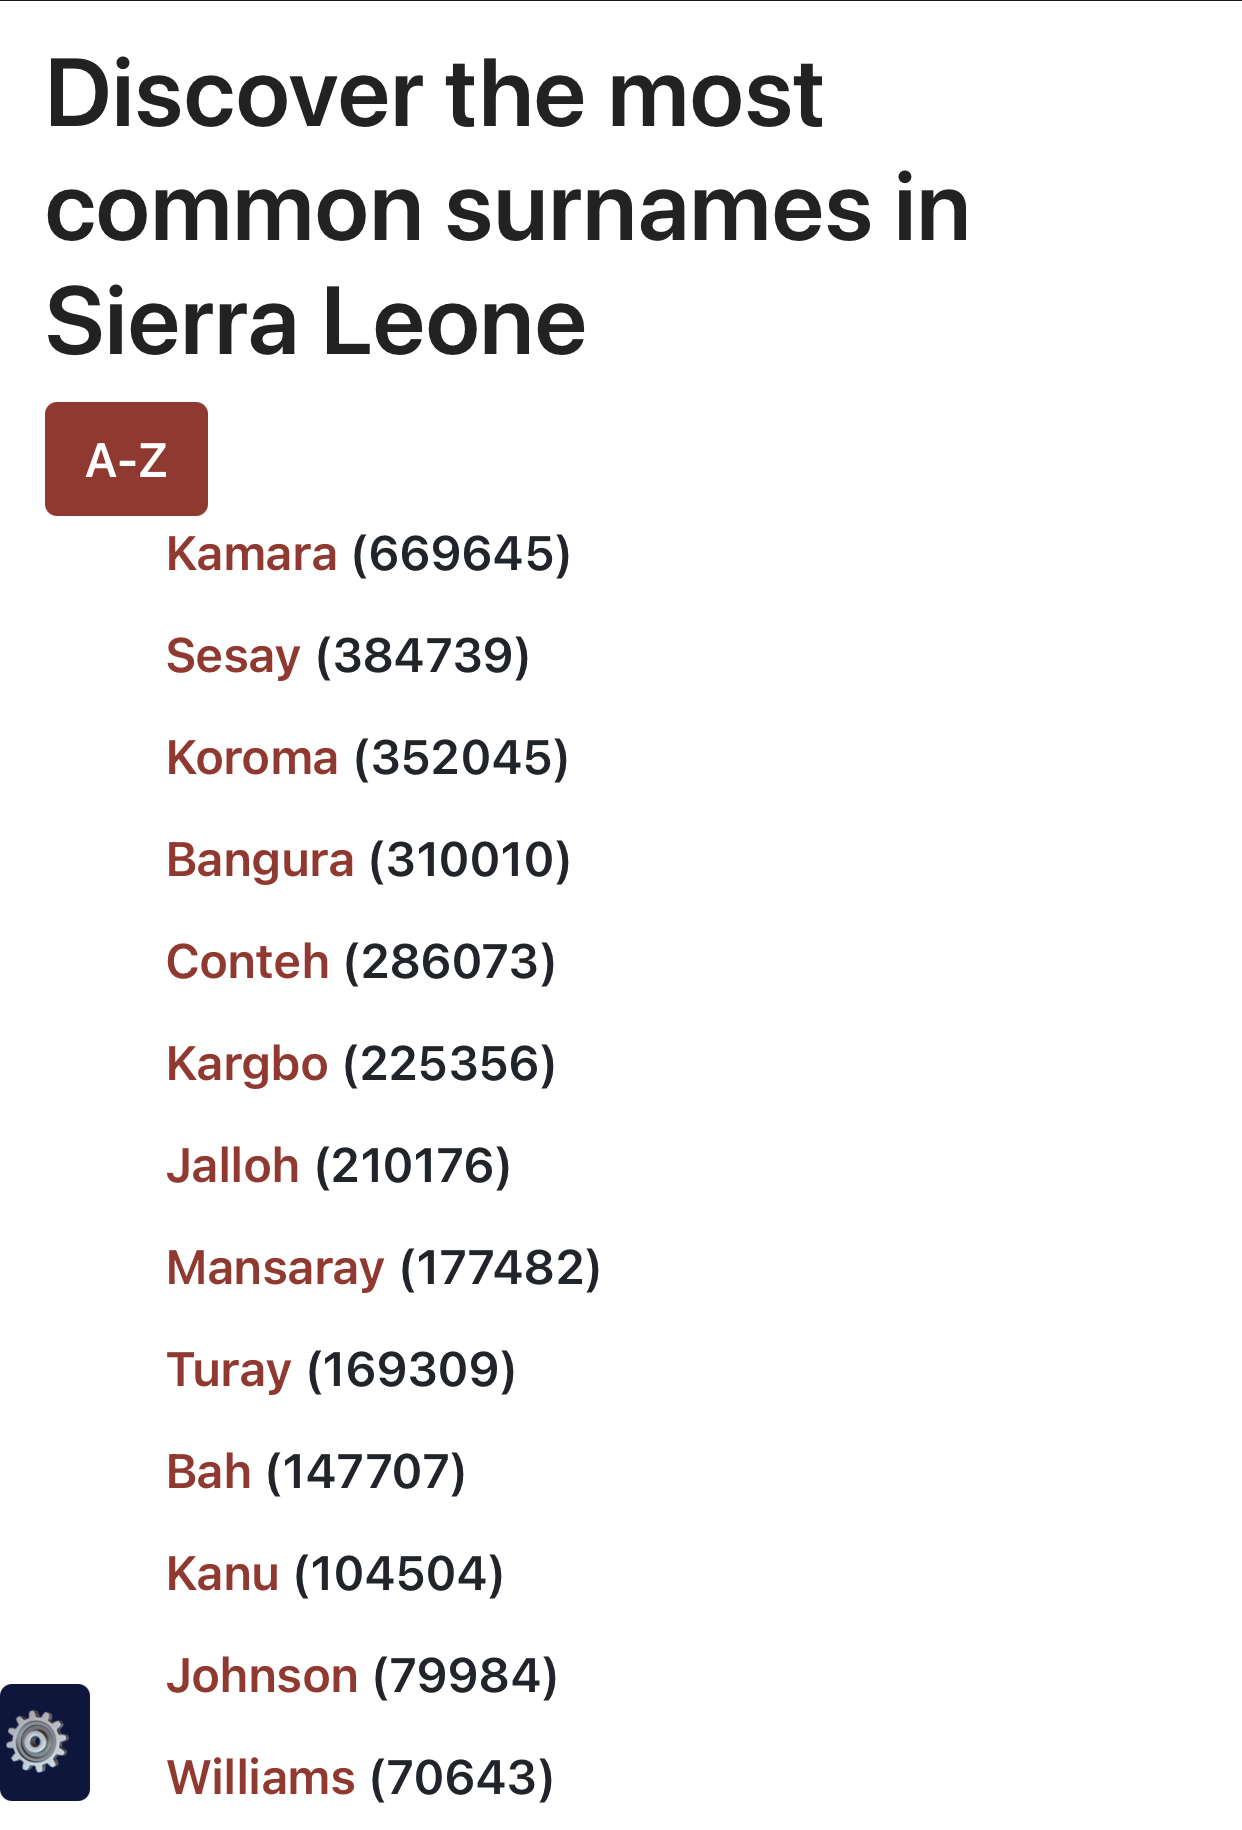1242x1830 pixels.
Task: Click the Sesay count 384739 text
Action: tap(422, 656)
